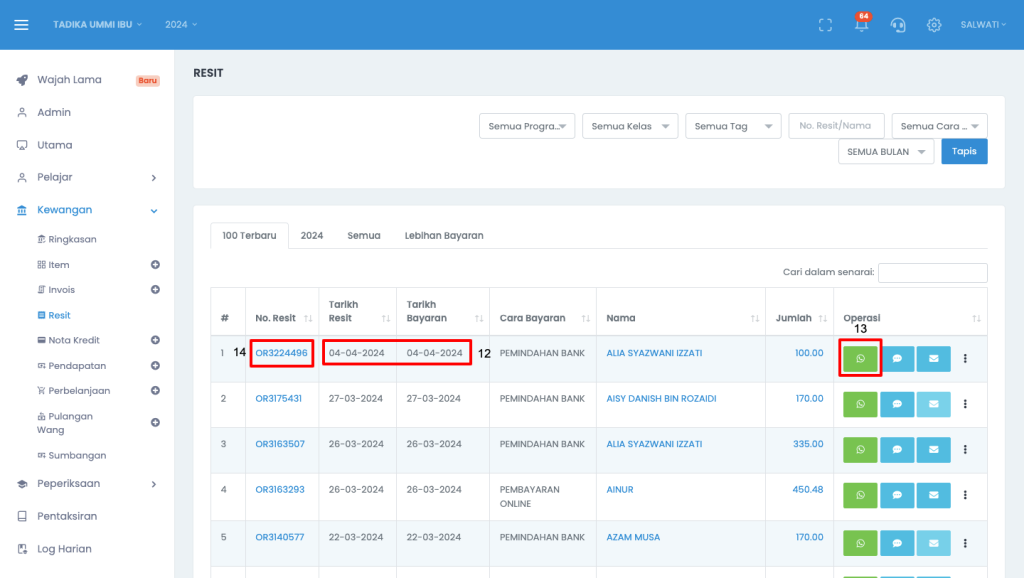Click email icon for AISY DANISH row

click(933, 404)
